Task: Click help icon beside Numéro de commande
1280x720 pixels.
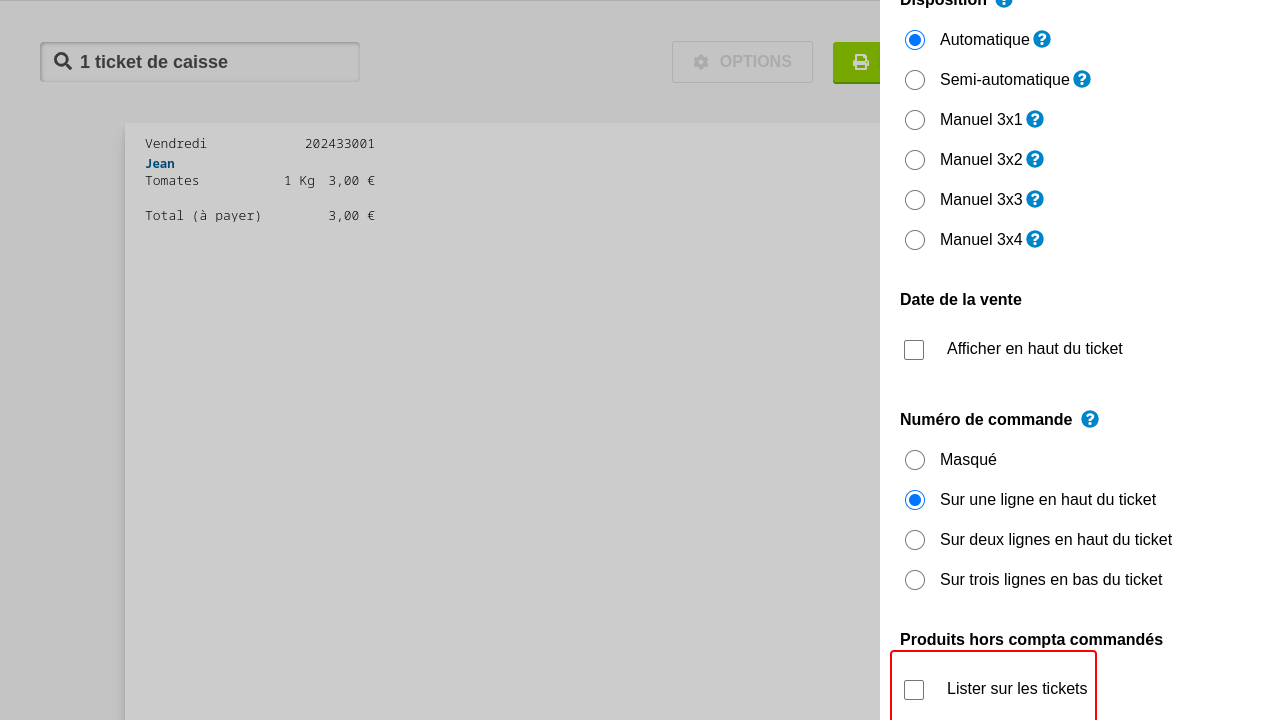Action: (x=1090, y=419)
